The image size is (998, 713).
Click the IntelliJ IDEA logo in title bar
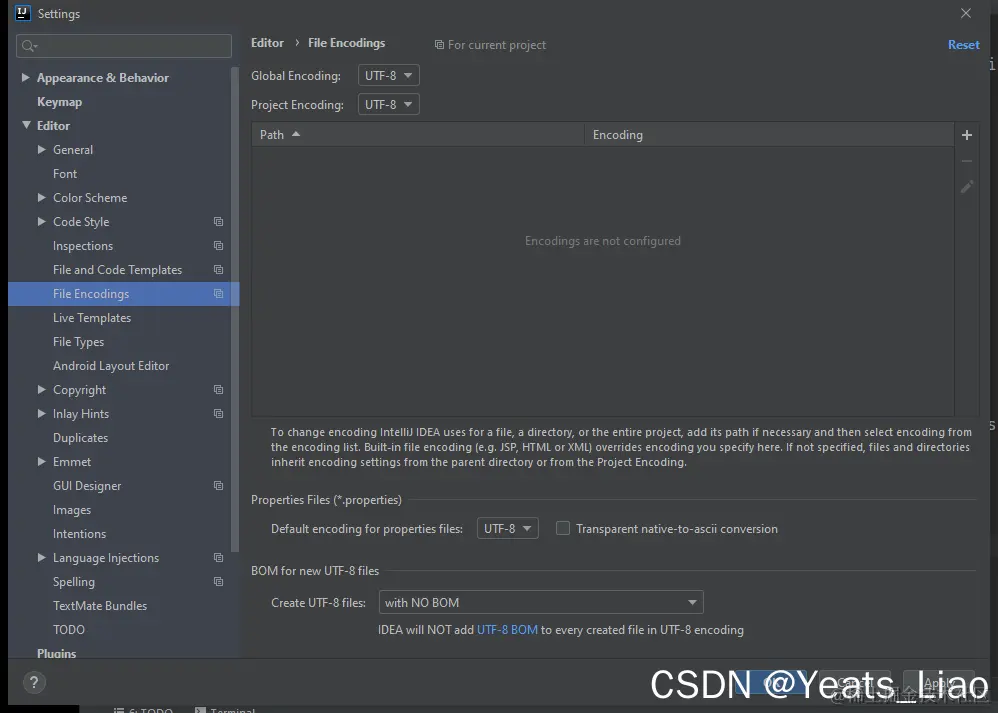[x=22, y=13]
